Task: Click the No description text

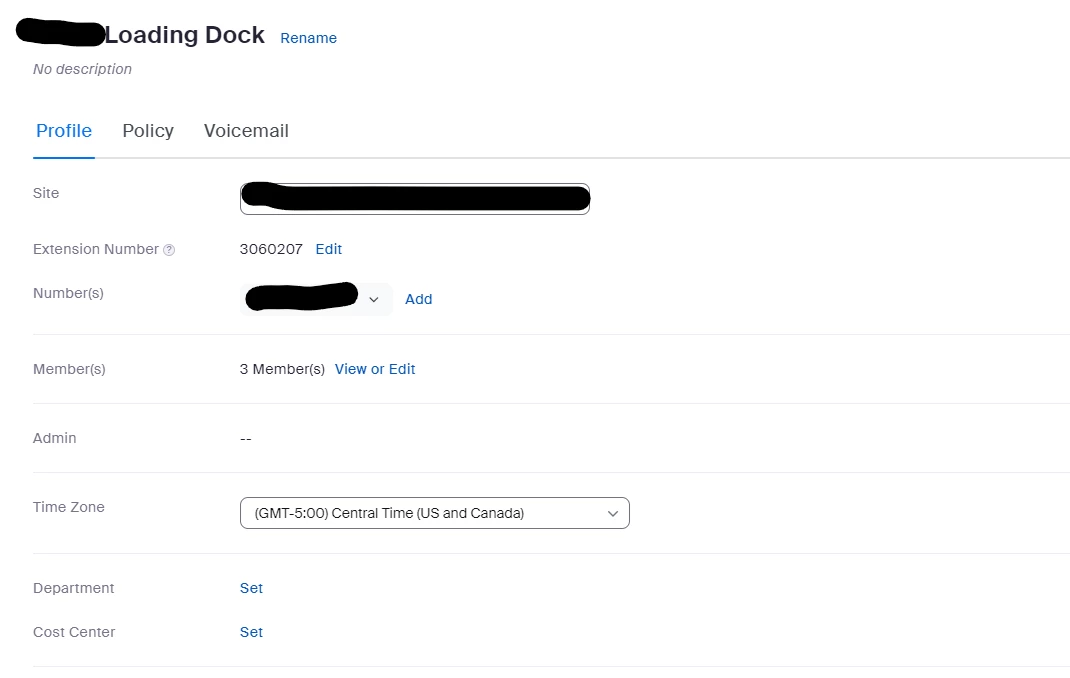Action: [83, 69]
